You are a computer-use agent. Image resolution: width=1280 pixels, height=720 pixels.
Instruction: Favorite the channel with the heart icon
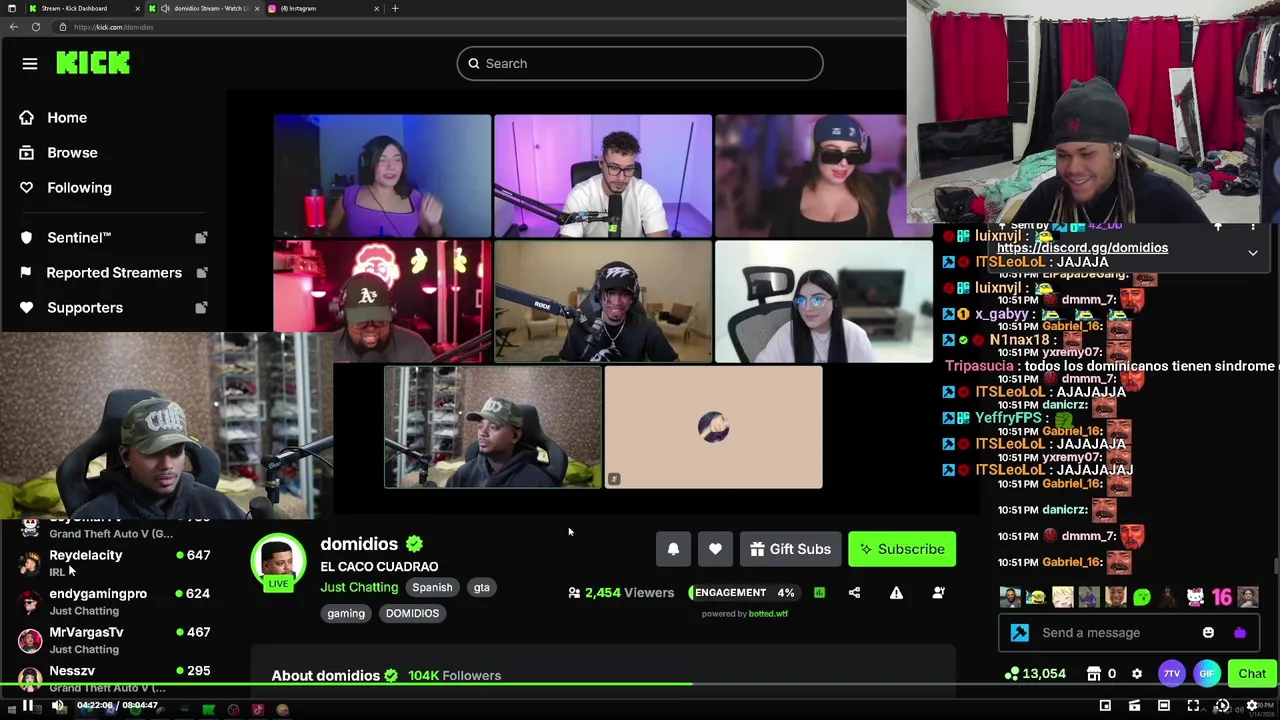tap(715, 549)
